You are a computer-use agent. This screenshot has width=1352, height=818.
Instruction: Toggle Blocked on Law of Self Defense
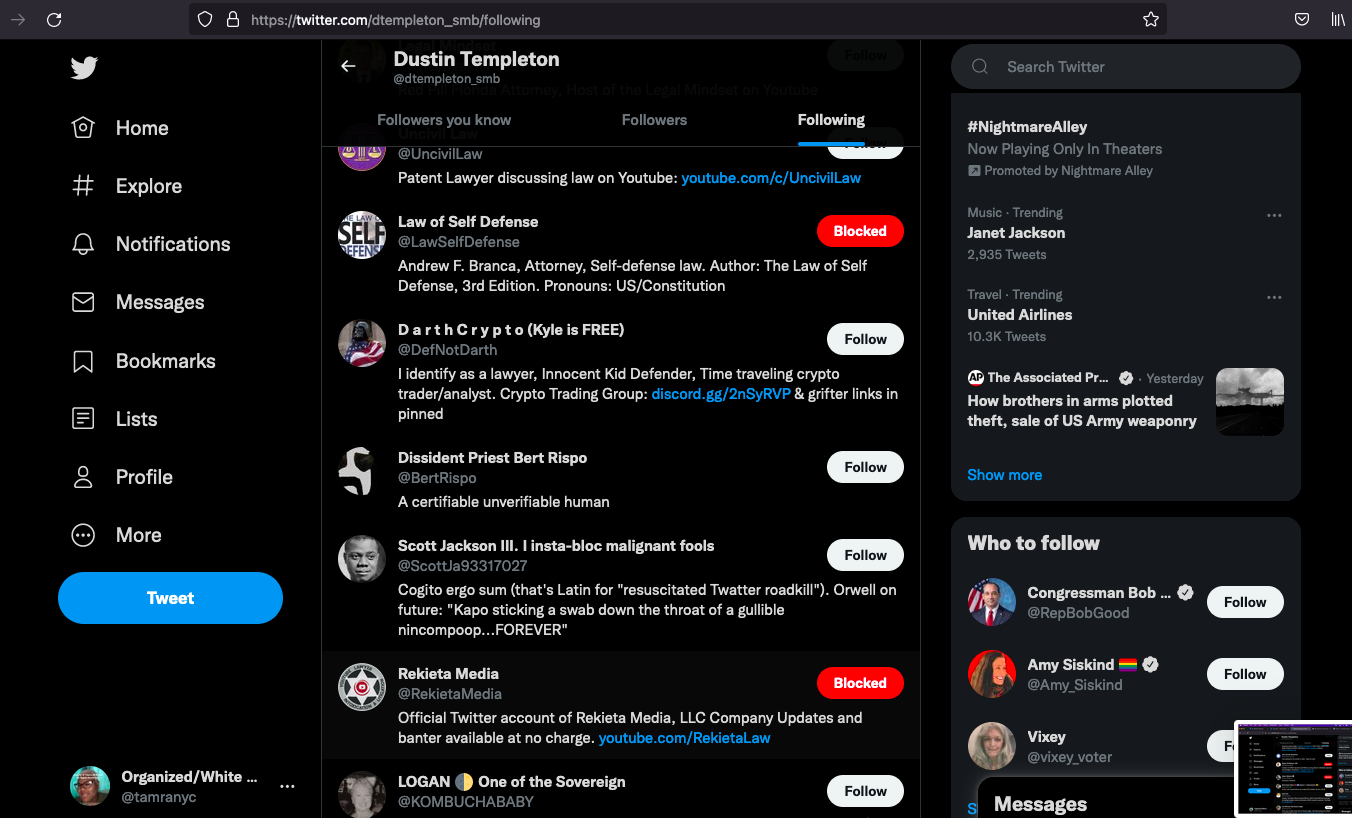click(859, 231)
